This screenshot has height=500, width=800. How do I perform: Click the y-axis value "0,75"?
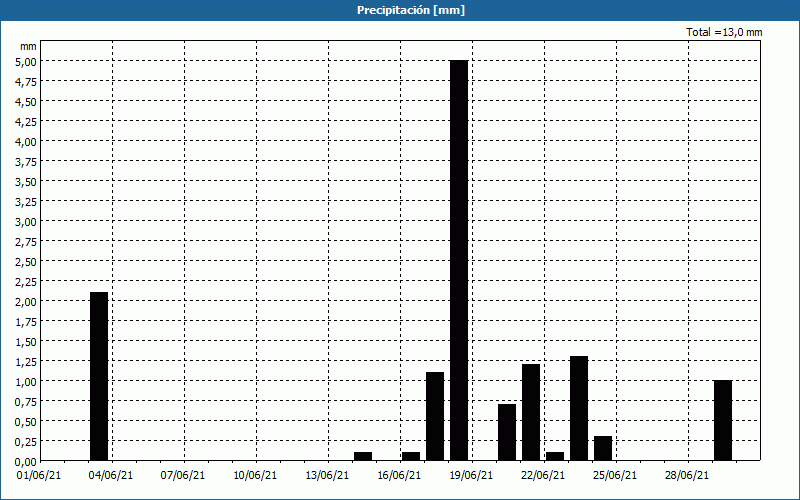26,402
